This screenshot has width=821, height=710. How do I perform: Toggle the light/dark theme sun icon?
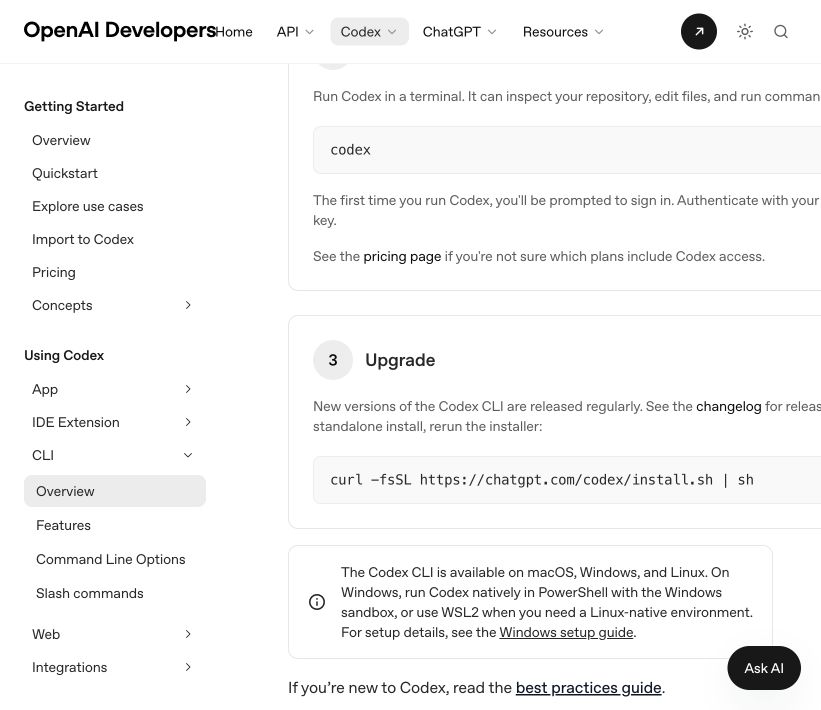pos(745,31)
